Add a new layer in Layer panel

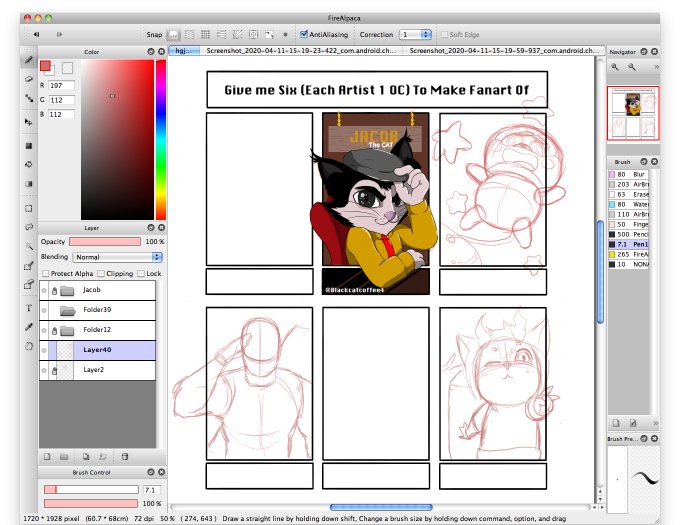(47, 457)
